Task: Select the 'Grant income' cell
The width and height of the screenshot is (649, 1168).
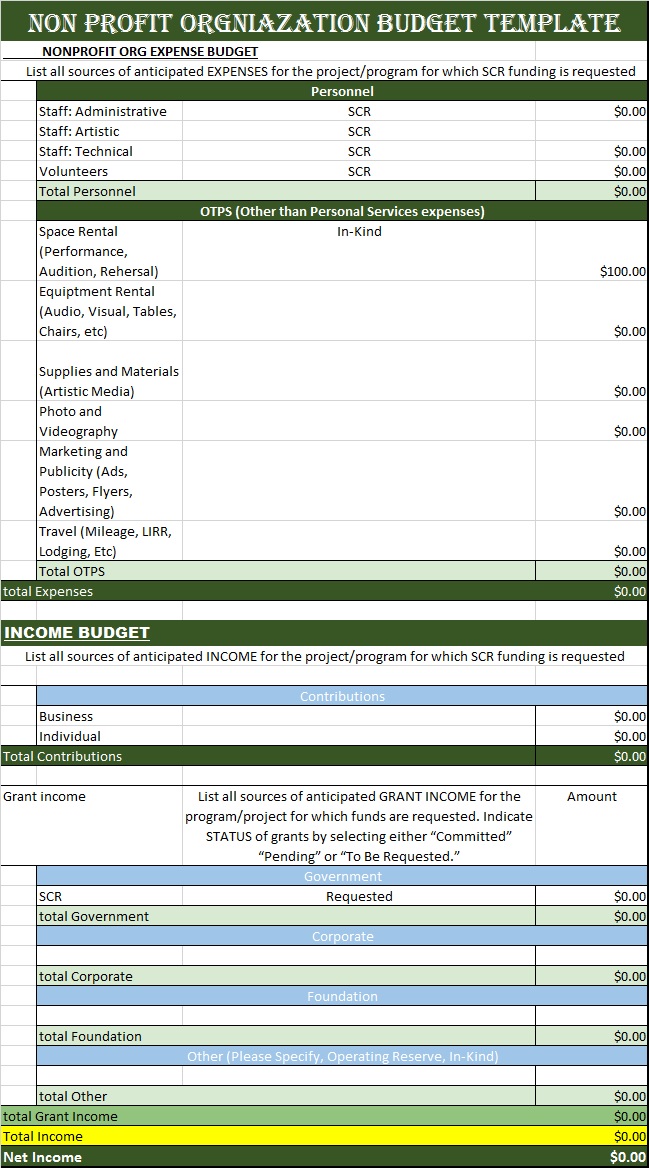Action: [x=92, y=825]
